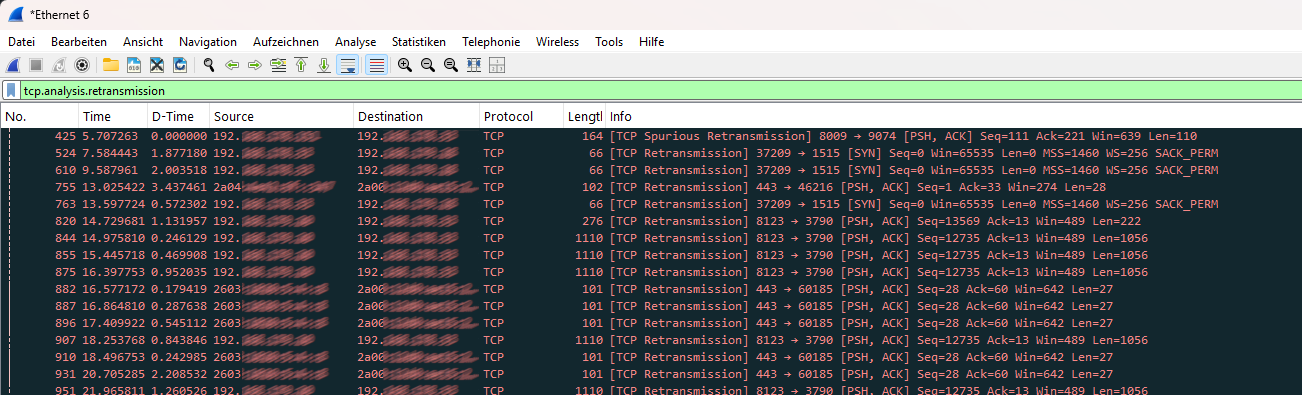Open the Datei menu

coord(21,42)
